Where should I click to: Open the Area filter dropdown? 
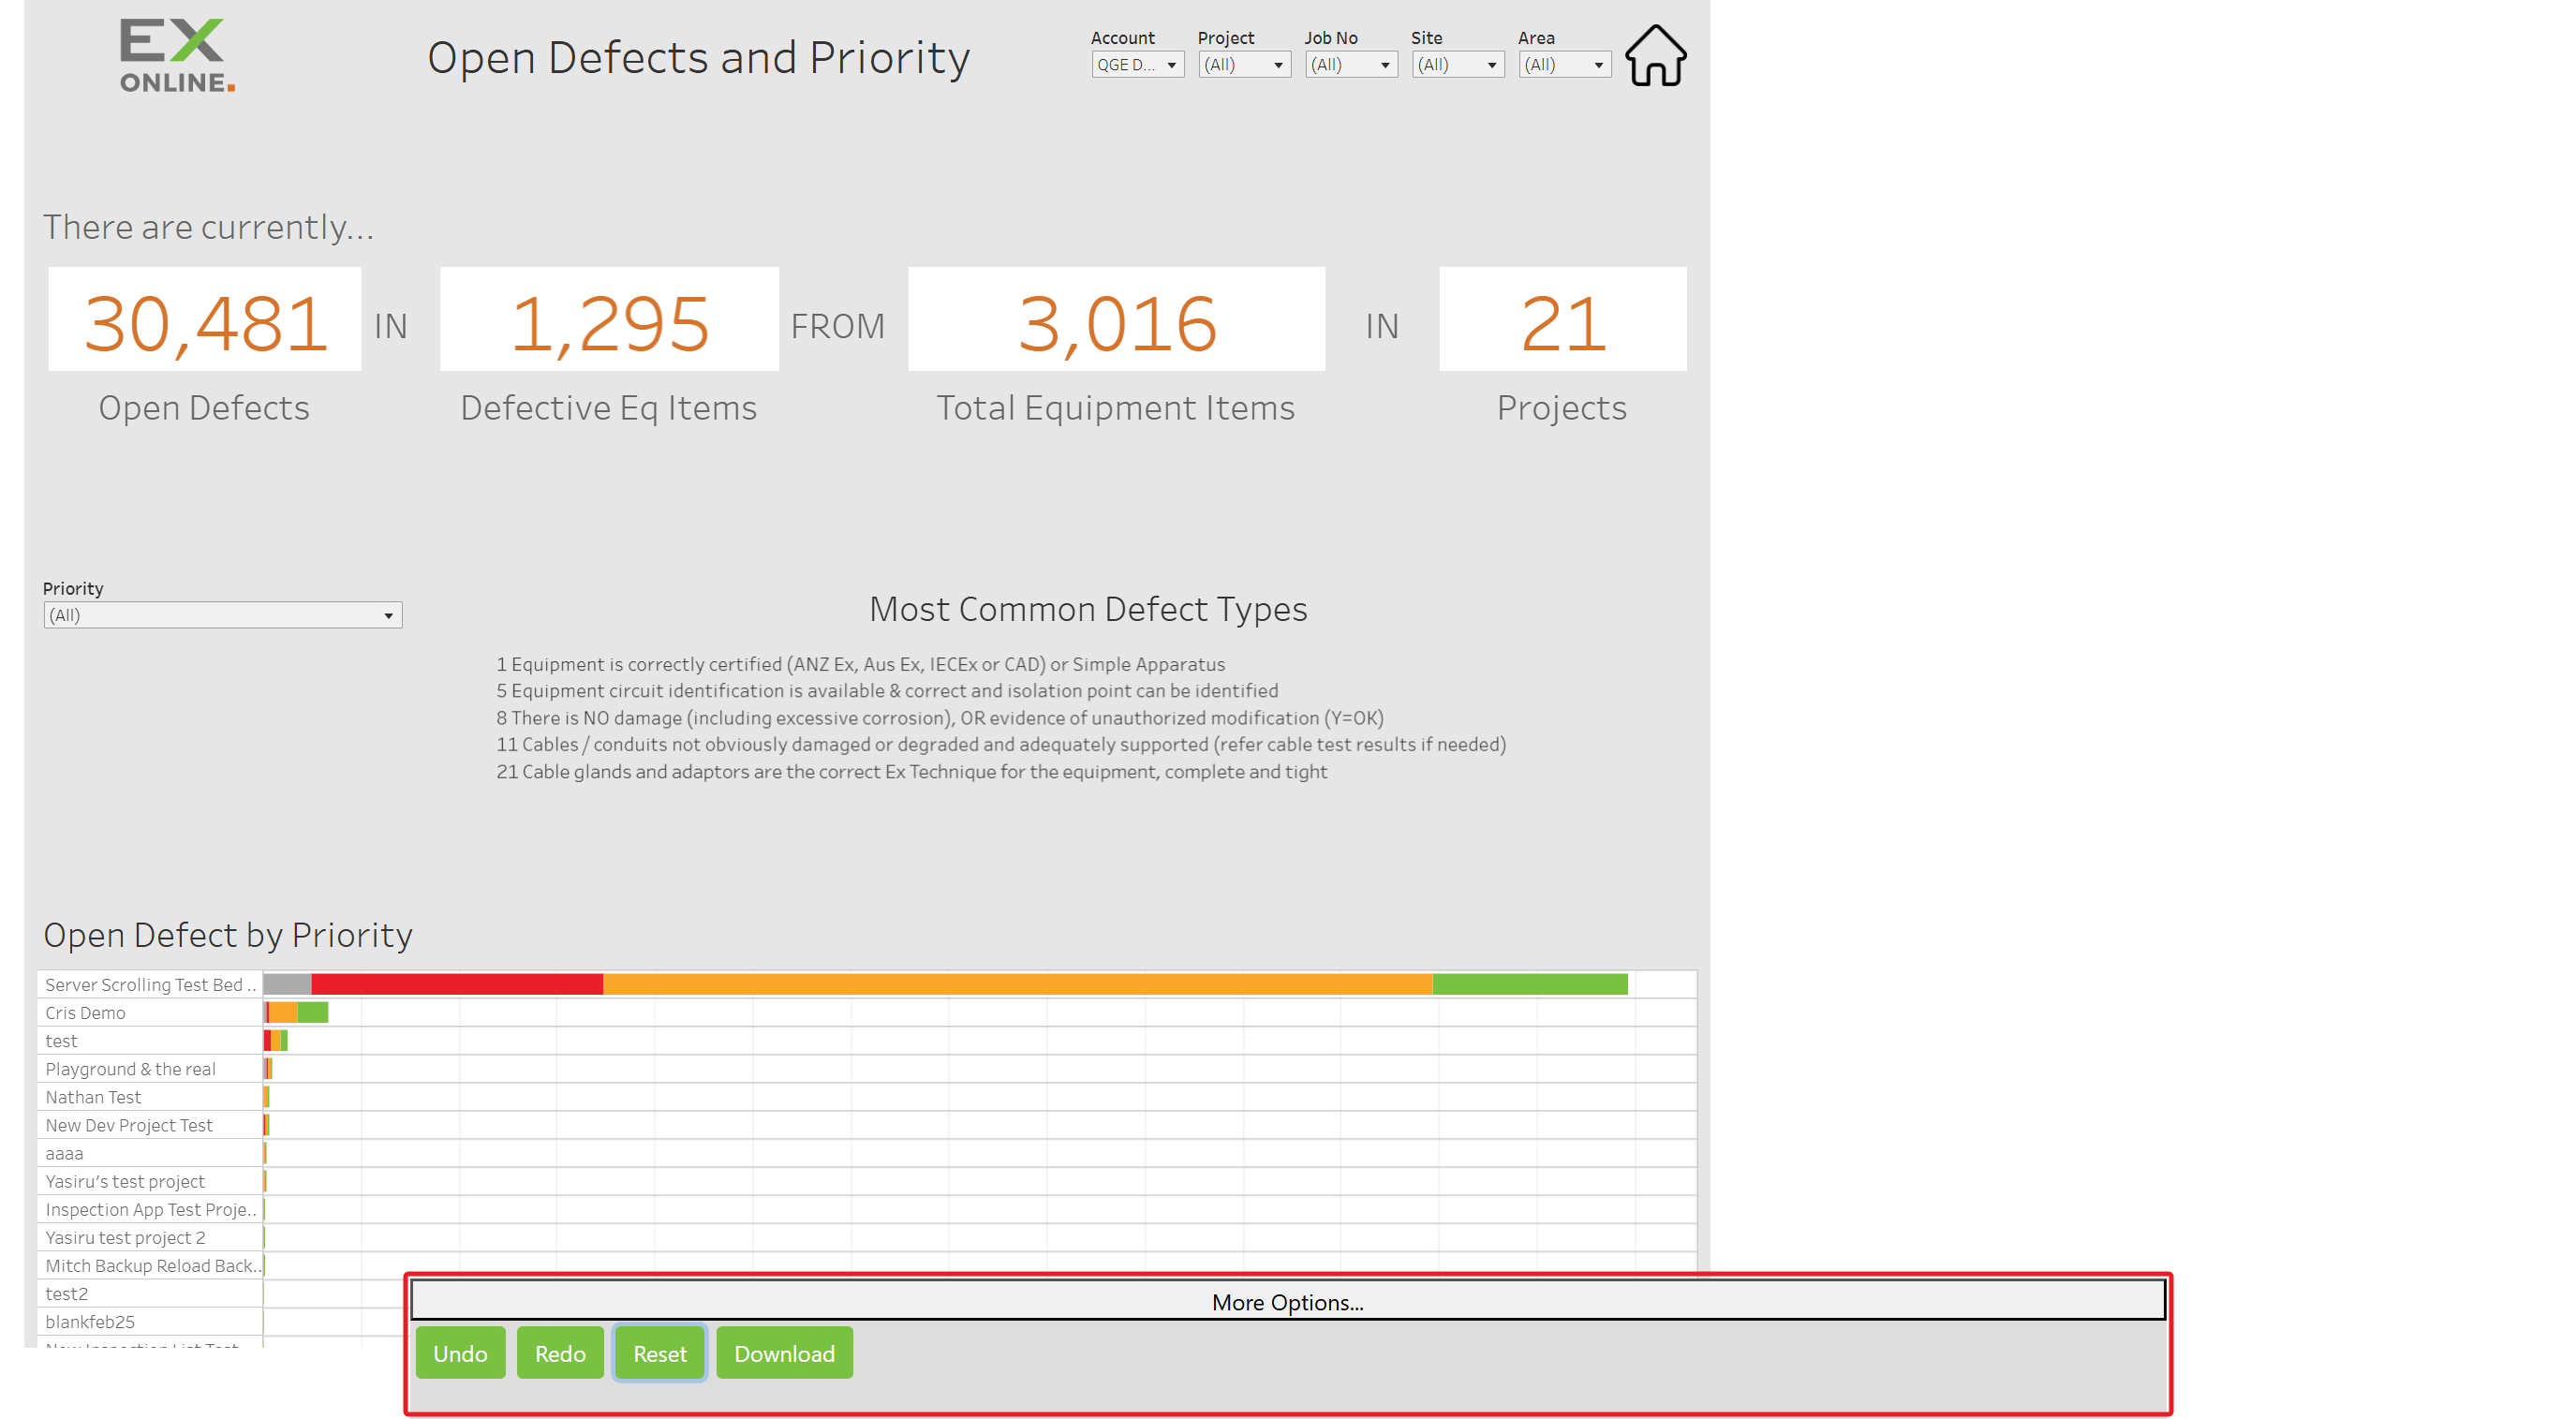pyautogui.click(x=1564, y=64)
